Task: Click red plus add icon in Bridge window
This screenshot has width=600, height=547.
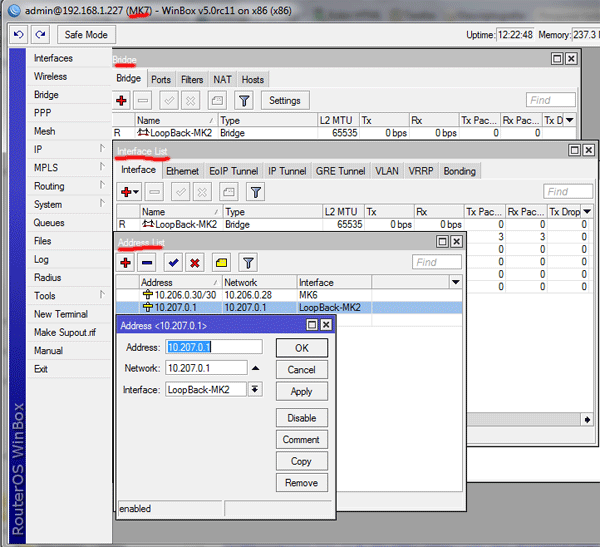Action: point(122,101)
